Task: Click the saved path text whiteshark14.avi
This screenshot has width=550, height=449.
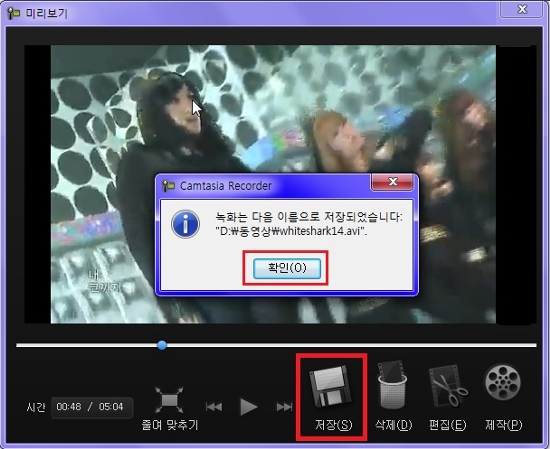Action: click(x=291, y=231)
